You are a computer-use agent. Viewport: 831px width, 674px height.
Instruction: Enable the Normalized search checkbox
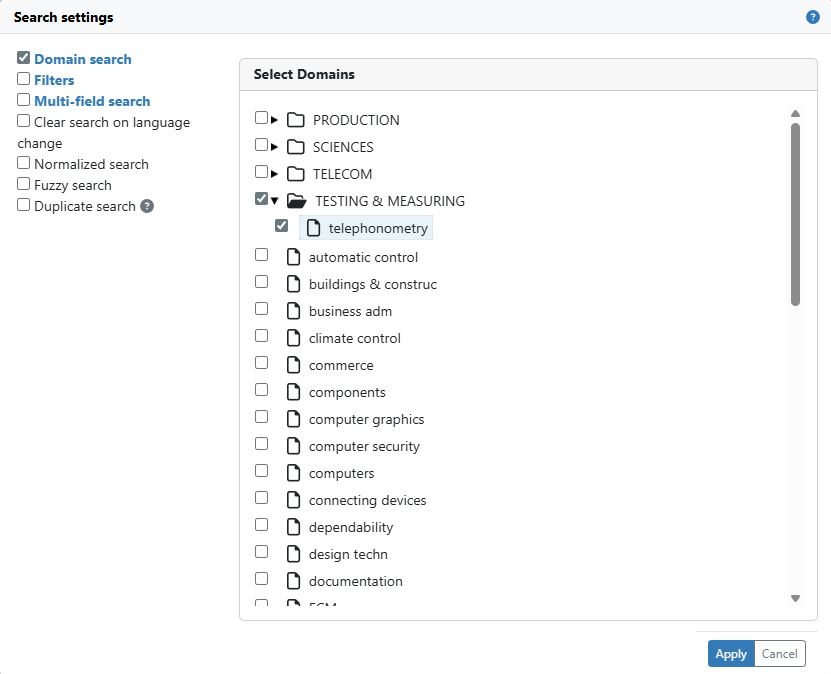pyautogui.click(x=23, y=163)
